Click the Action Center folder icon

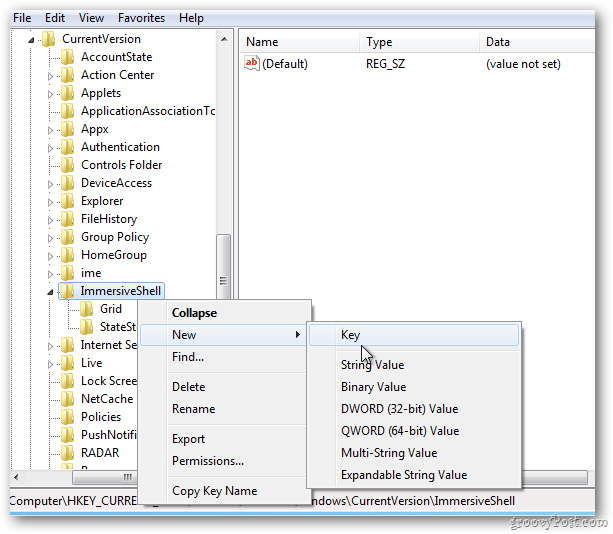tap(68, 75)
